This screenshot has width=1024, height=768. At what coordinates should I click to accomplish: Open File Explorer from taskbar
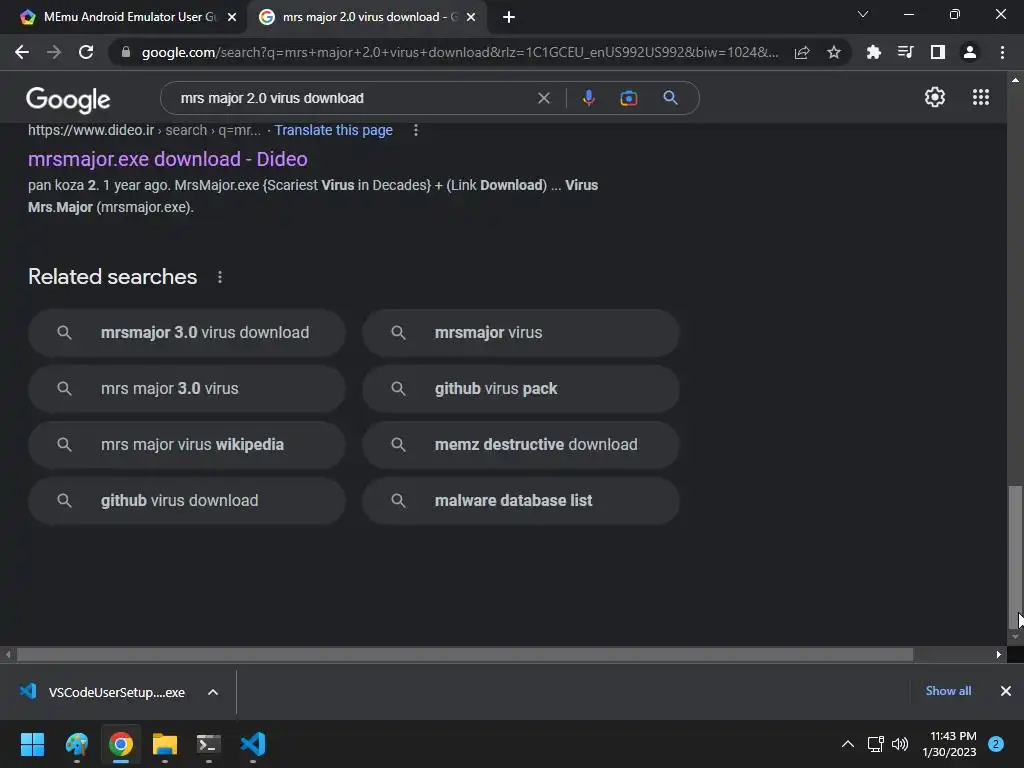(x=165, y=744)
